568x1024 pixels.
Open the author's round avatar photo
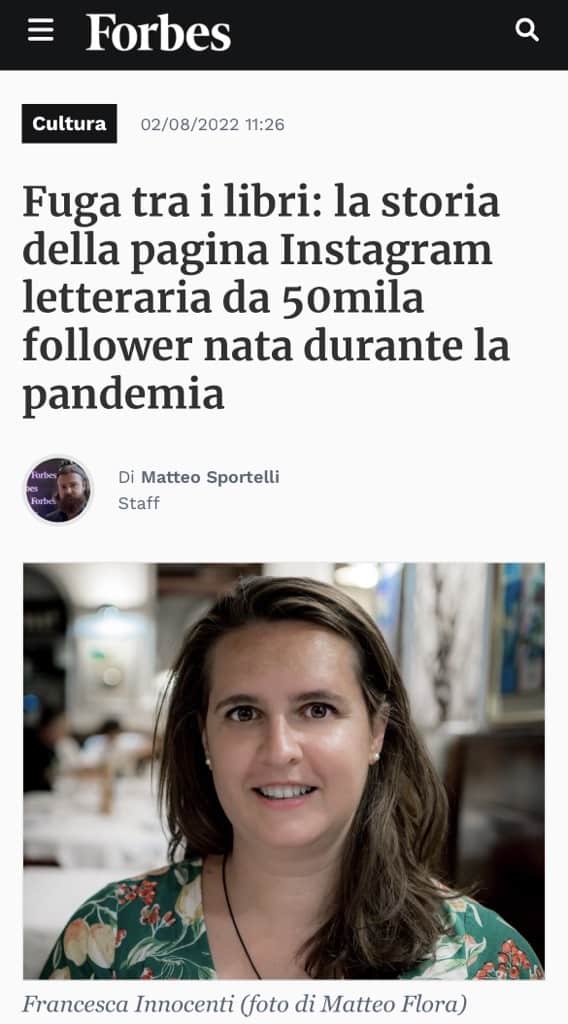tap(58, 490)
